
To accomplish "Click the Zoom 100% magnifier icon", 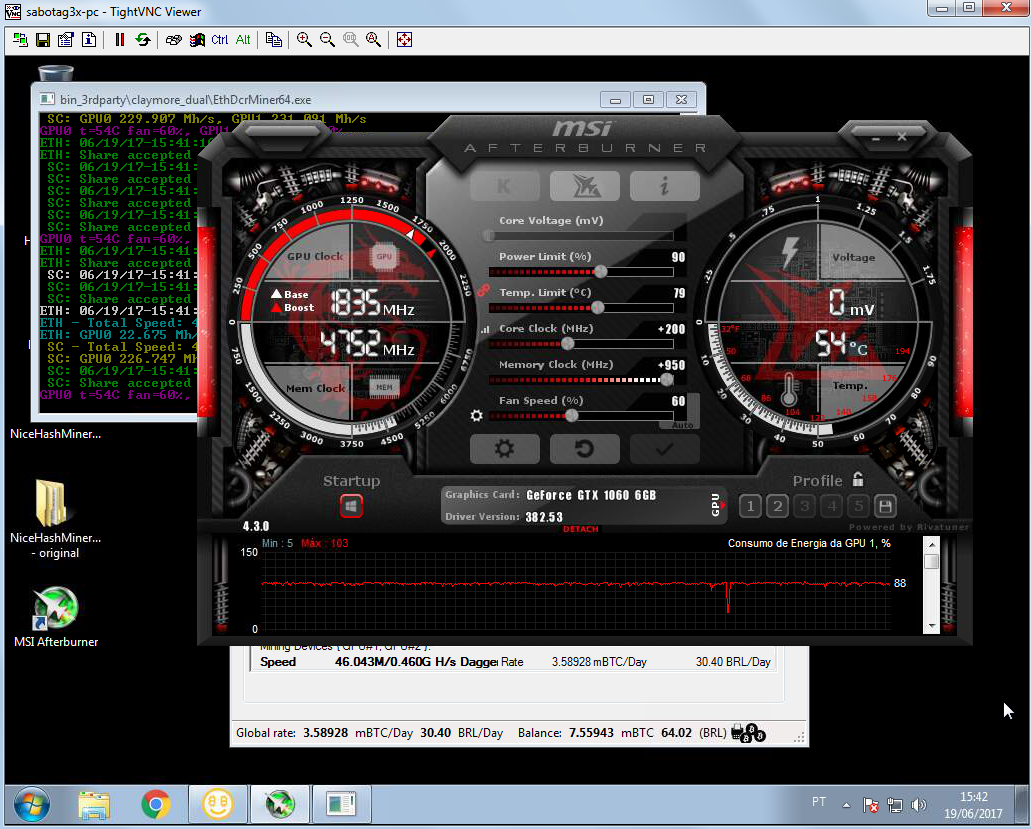I will (x=350, y=40).
